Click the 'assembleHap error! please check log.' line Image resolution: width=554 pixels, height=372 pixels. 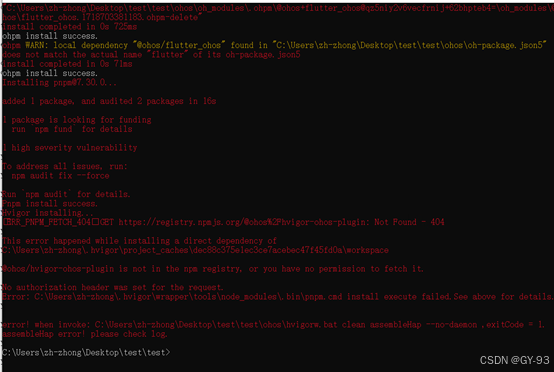pos(85,334)
